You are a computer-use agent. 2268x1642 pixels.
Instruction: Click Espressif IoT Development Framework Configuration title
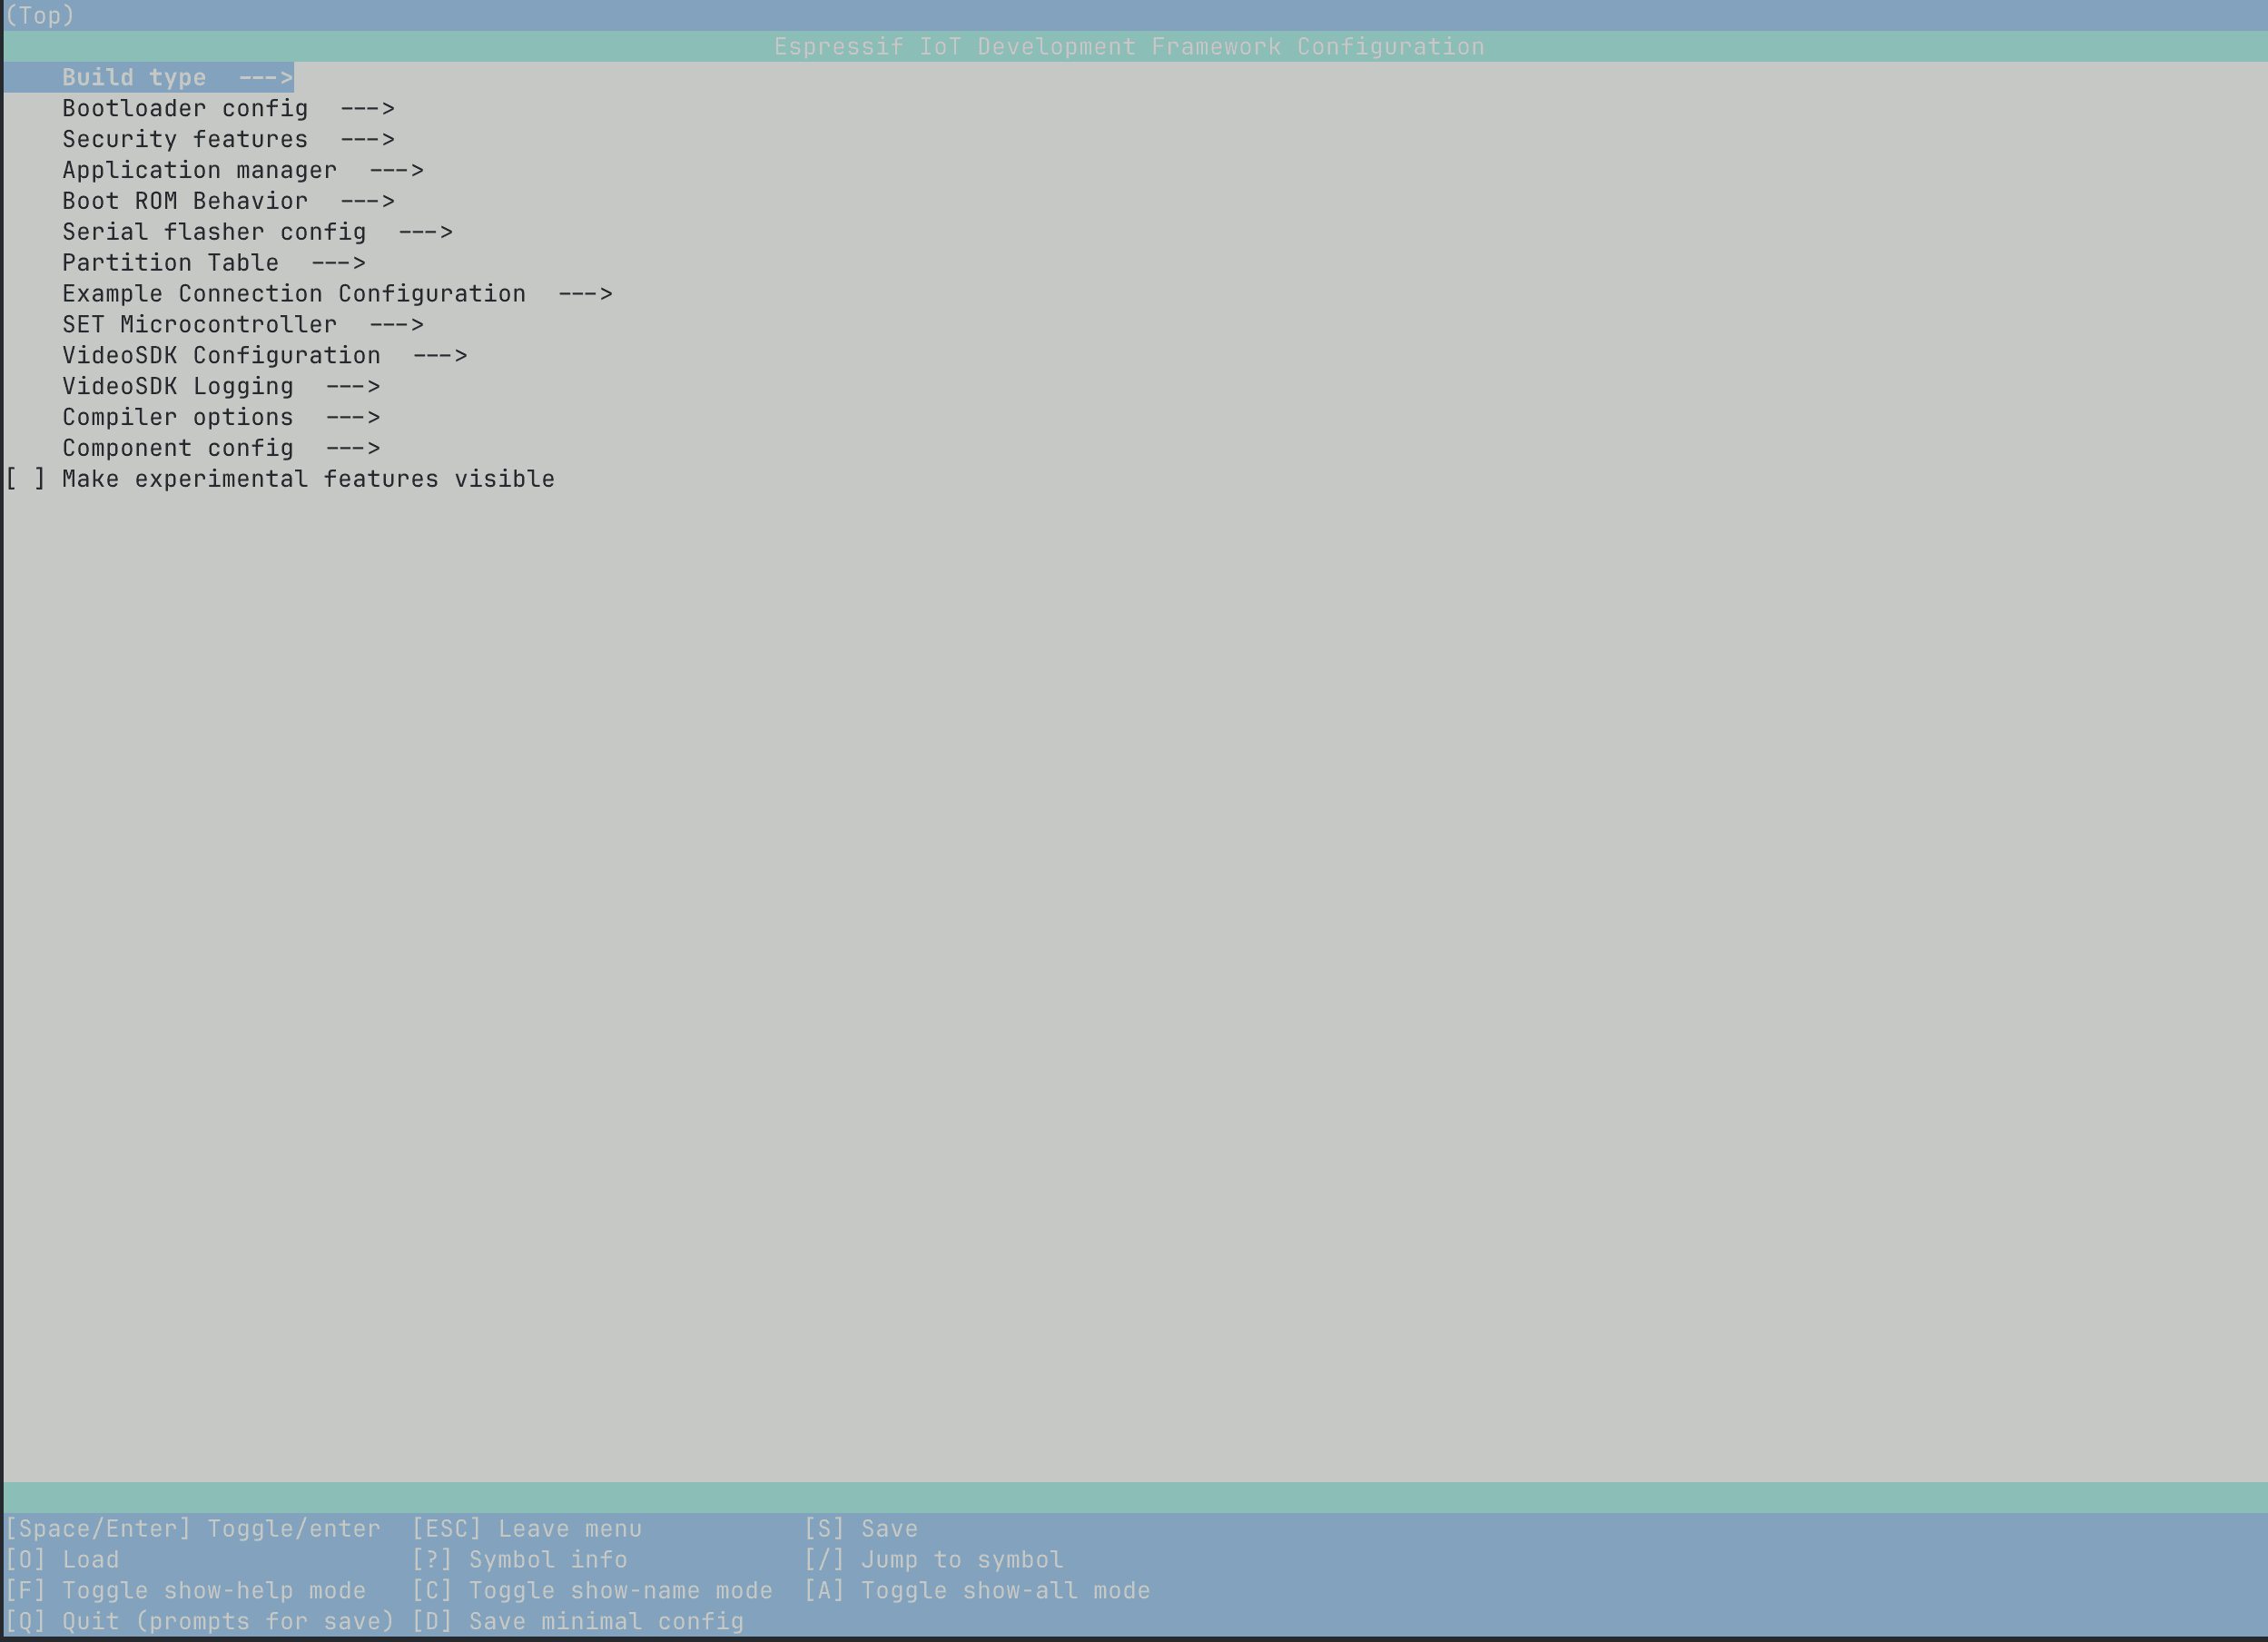[x=1129, y=47]
